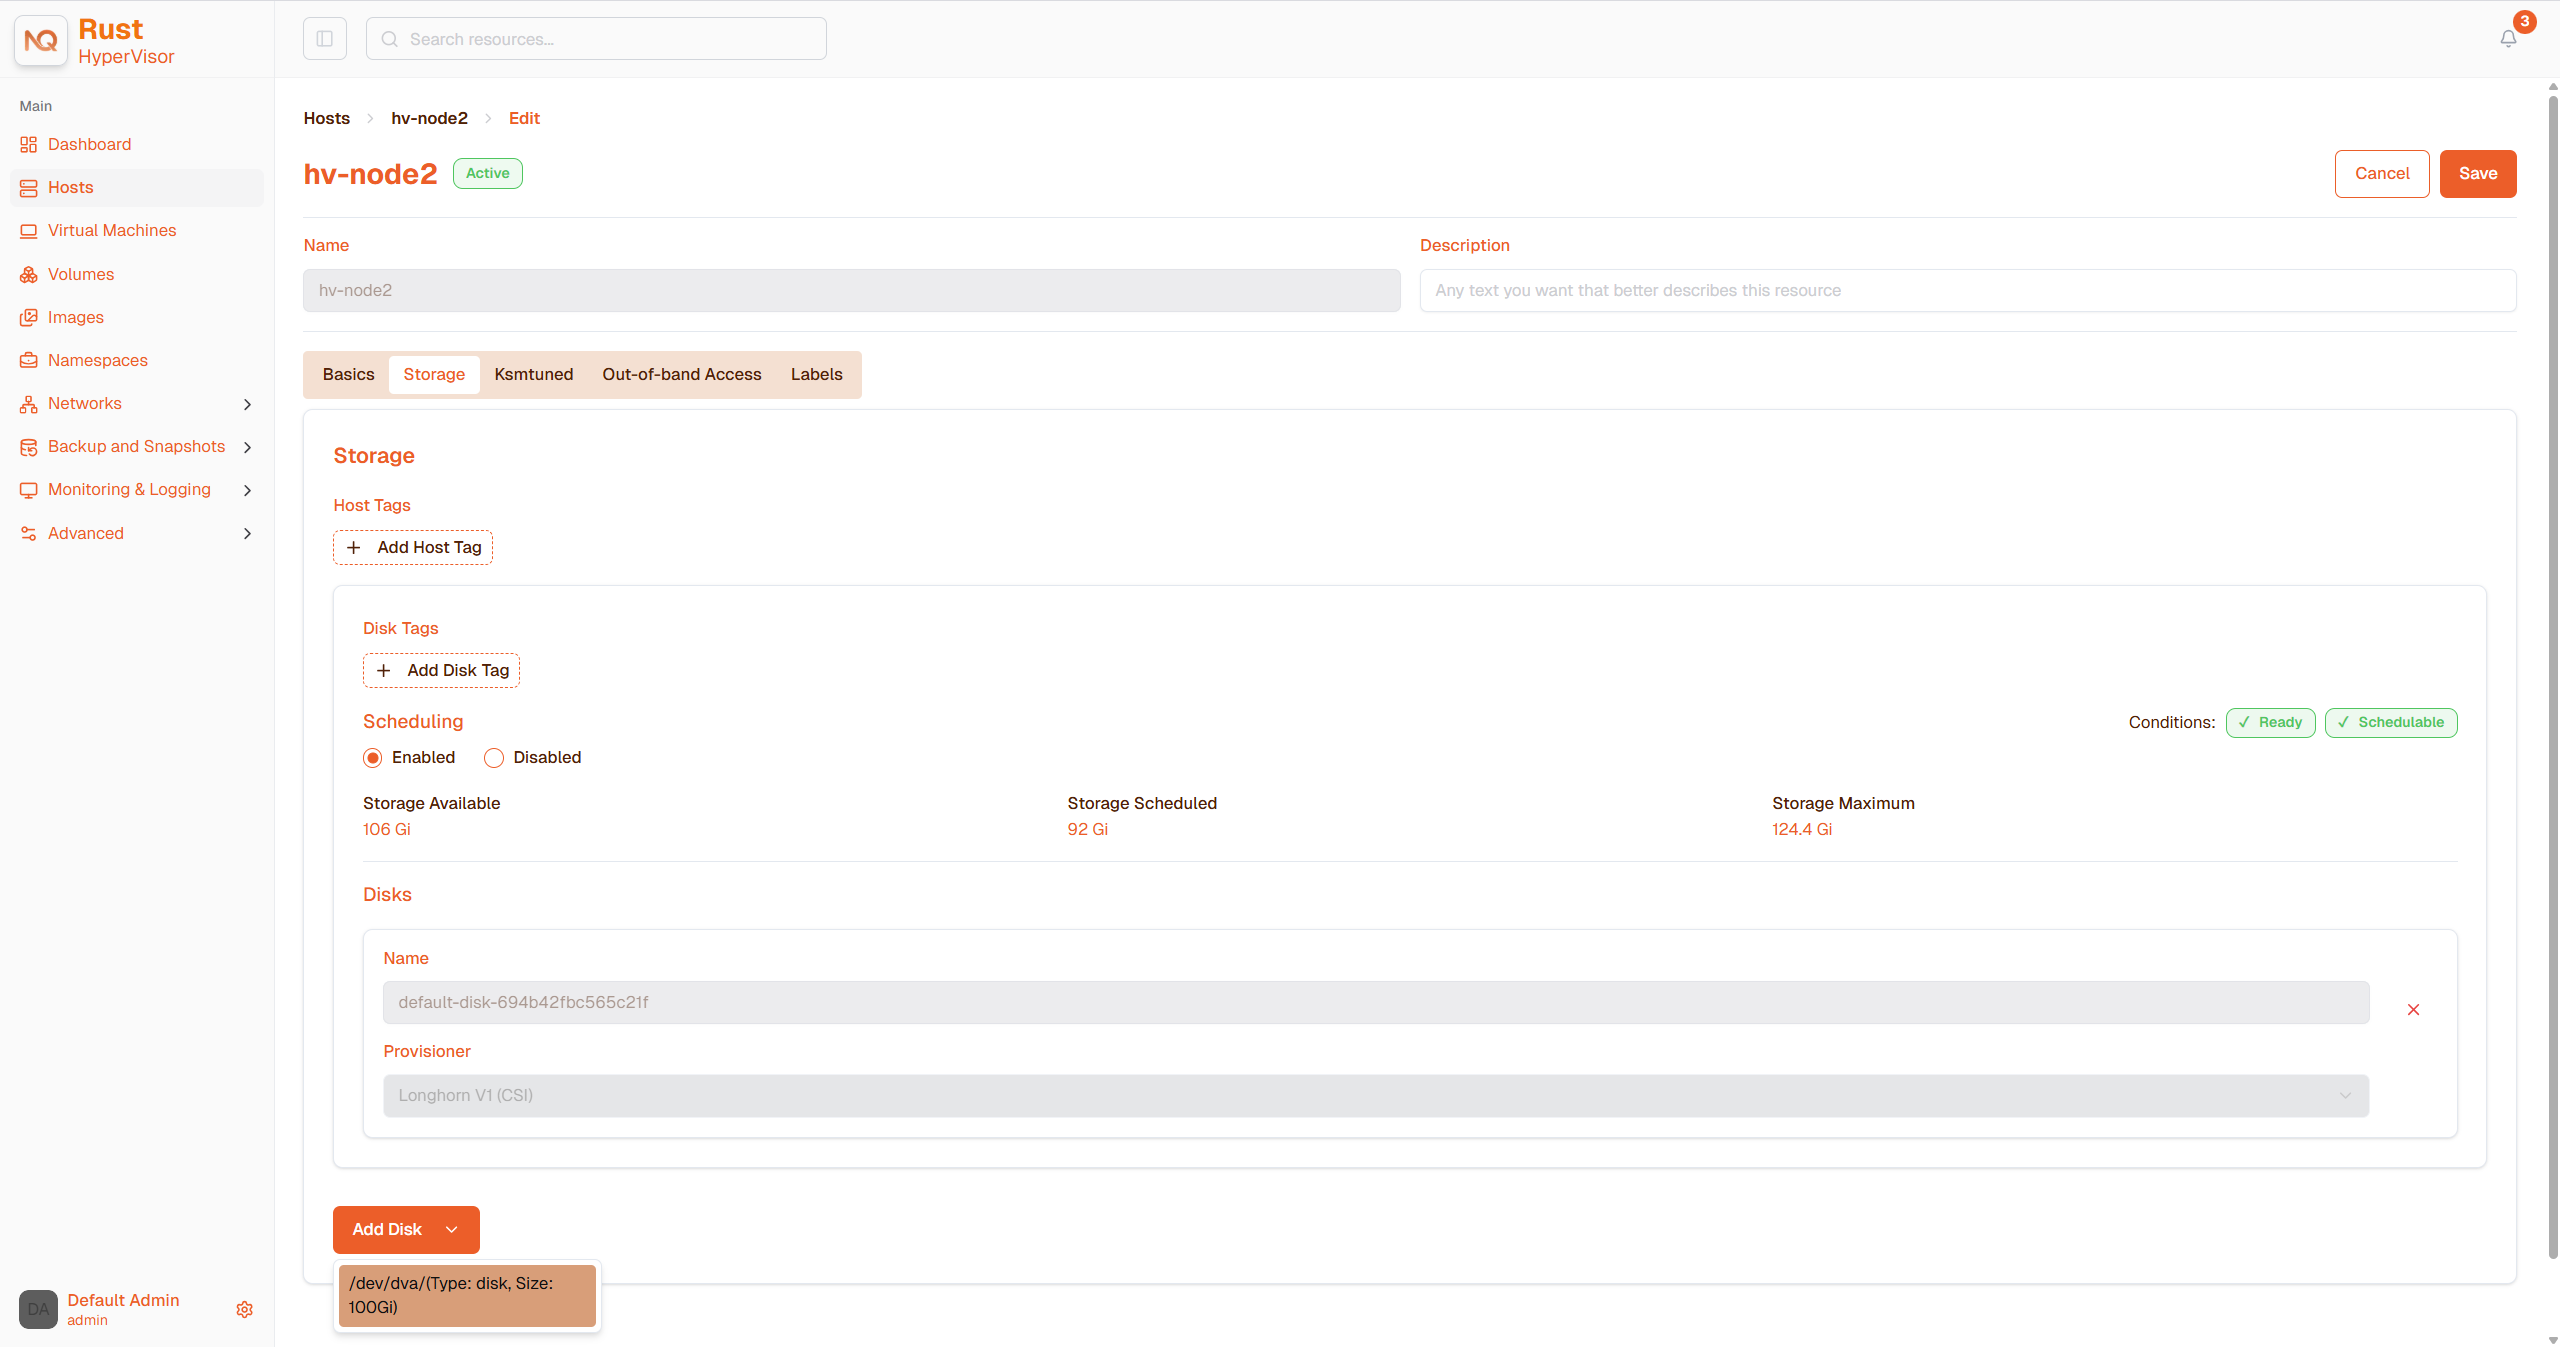The width and height of the screenshot is (2560, 1347).
Task: Click the Namespaces briefcase icon
Action: pyautogui.click(x=28, y=361)
